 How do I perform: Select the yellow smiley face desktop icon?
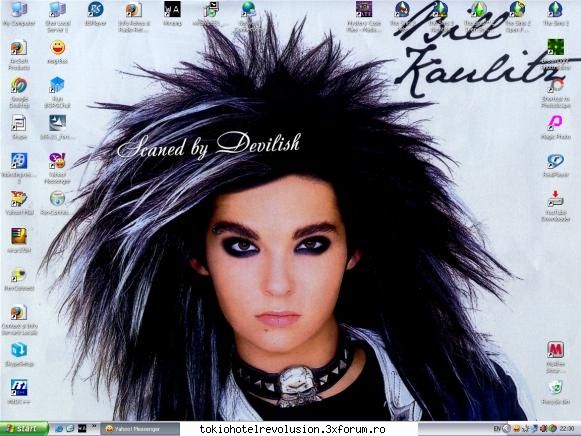pos(57,52)
